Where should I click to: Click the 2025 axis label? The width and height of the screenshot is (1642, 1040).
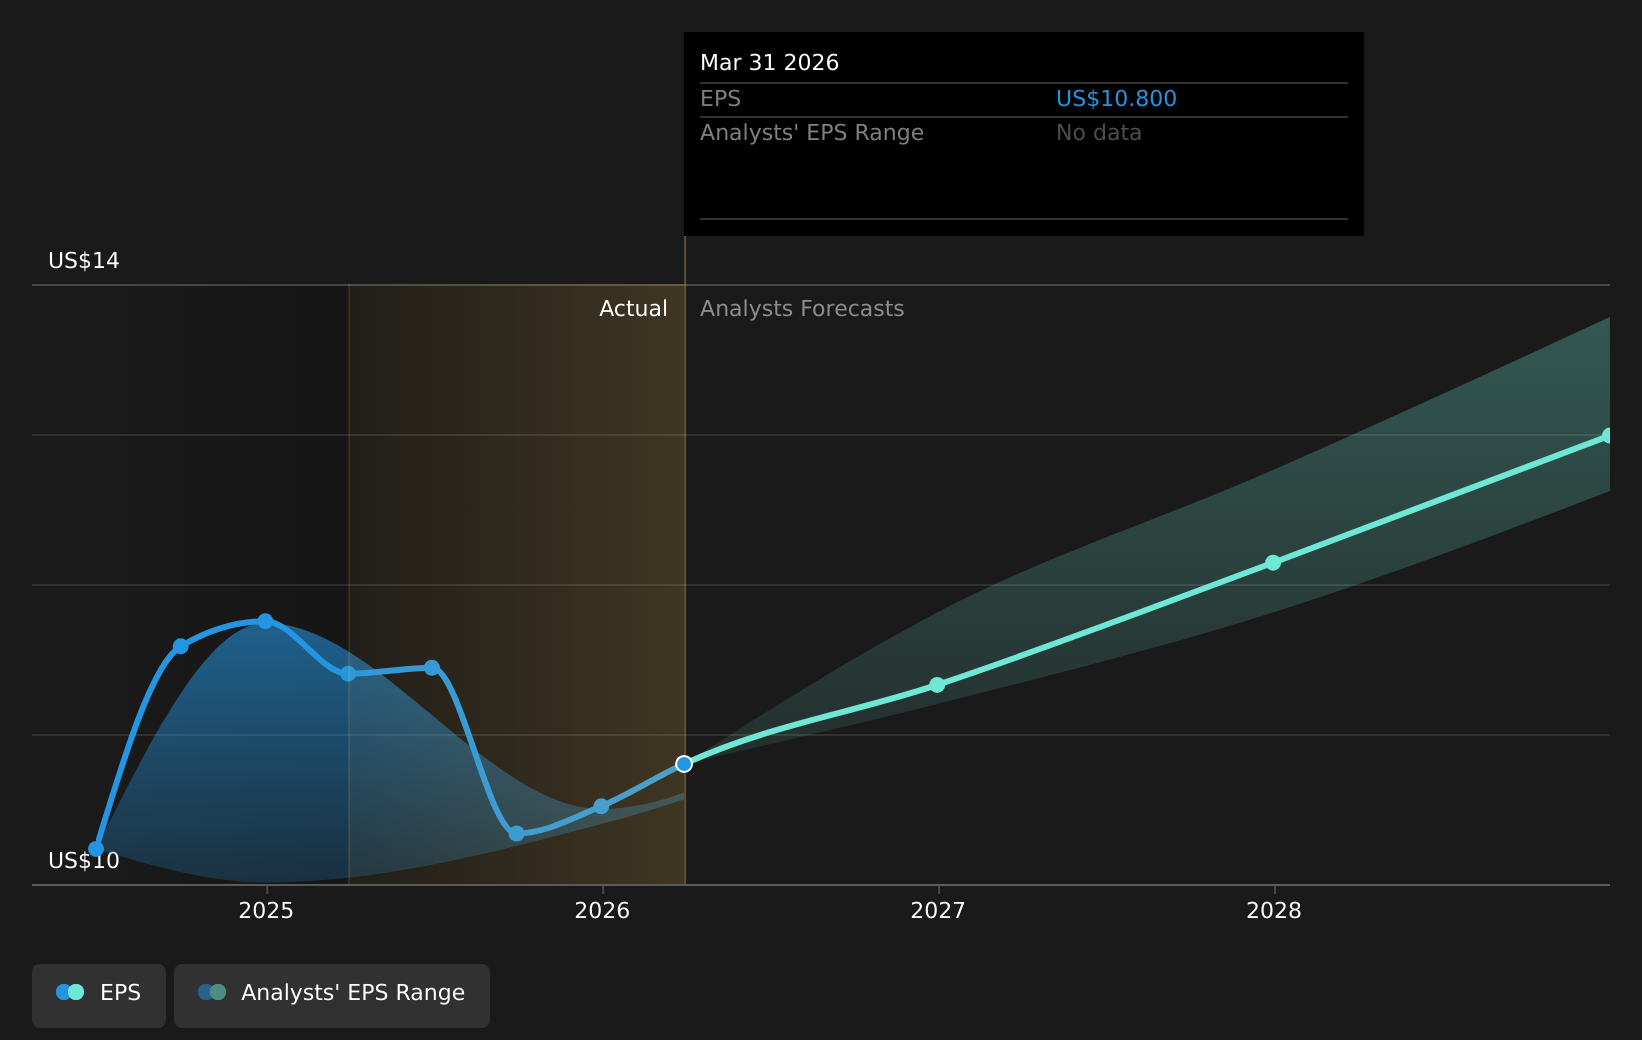266,910
